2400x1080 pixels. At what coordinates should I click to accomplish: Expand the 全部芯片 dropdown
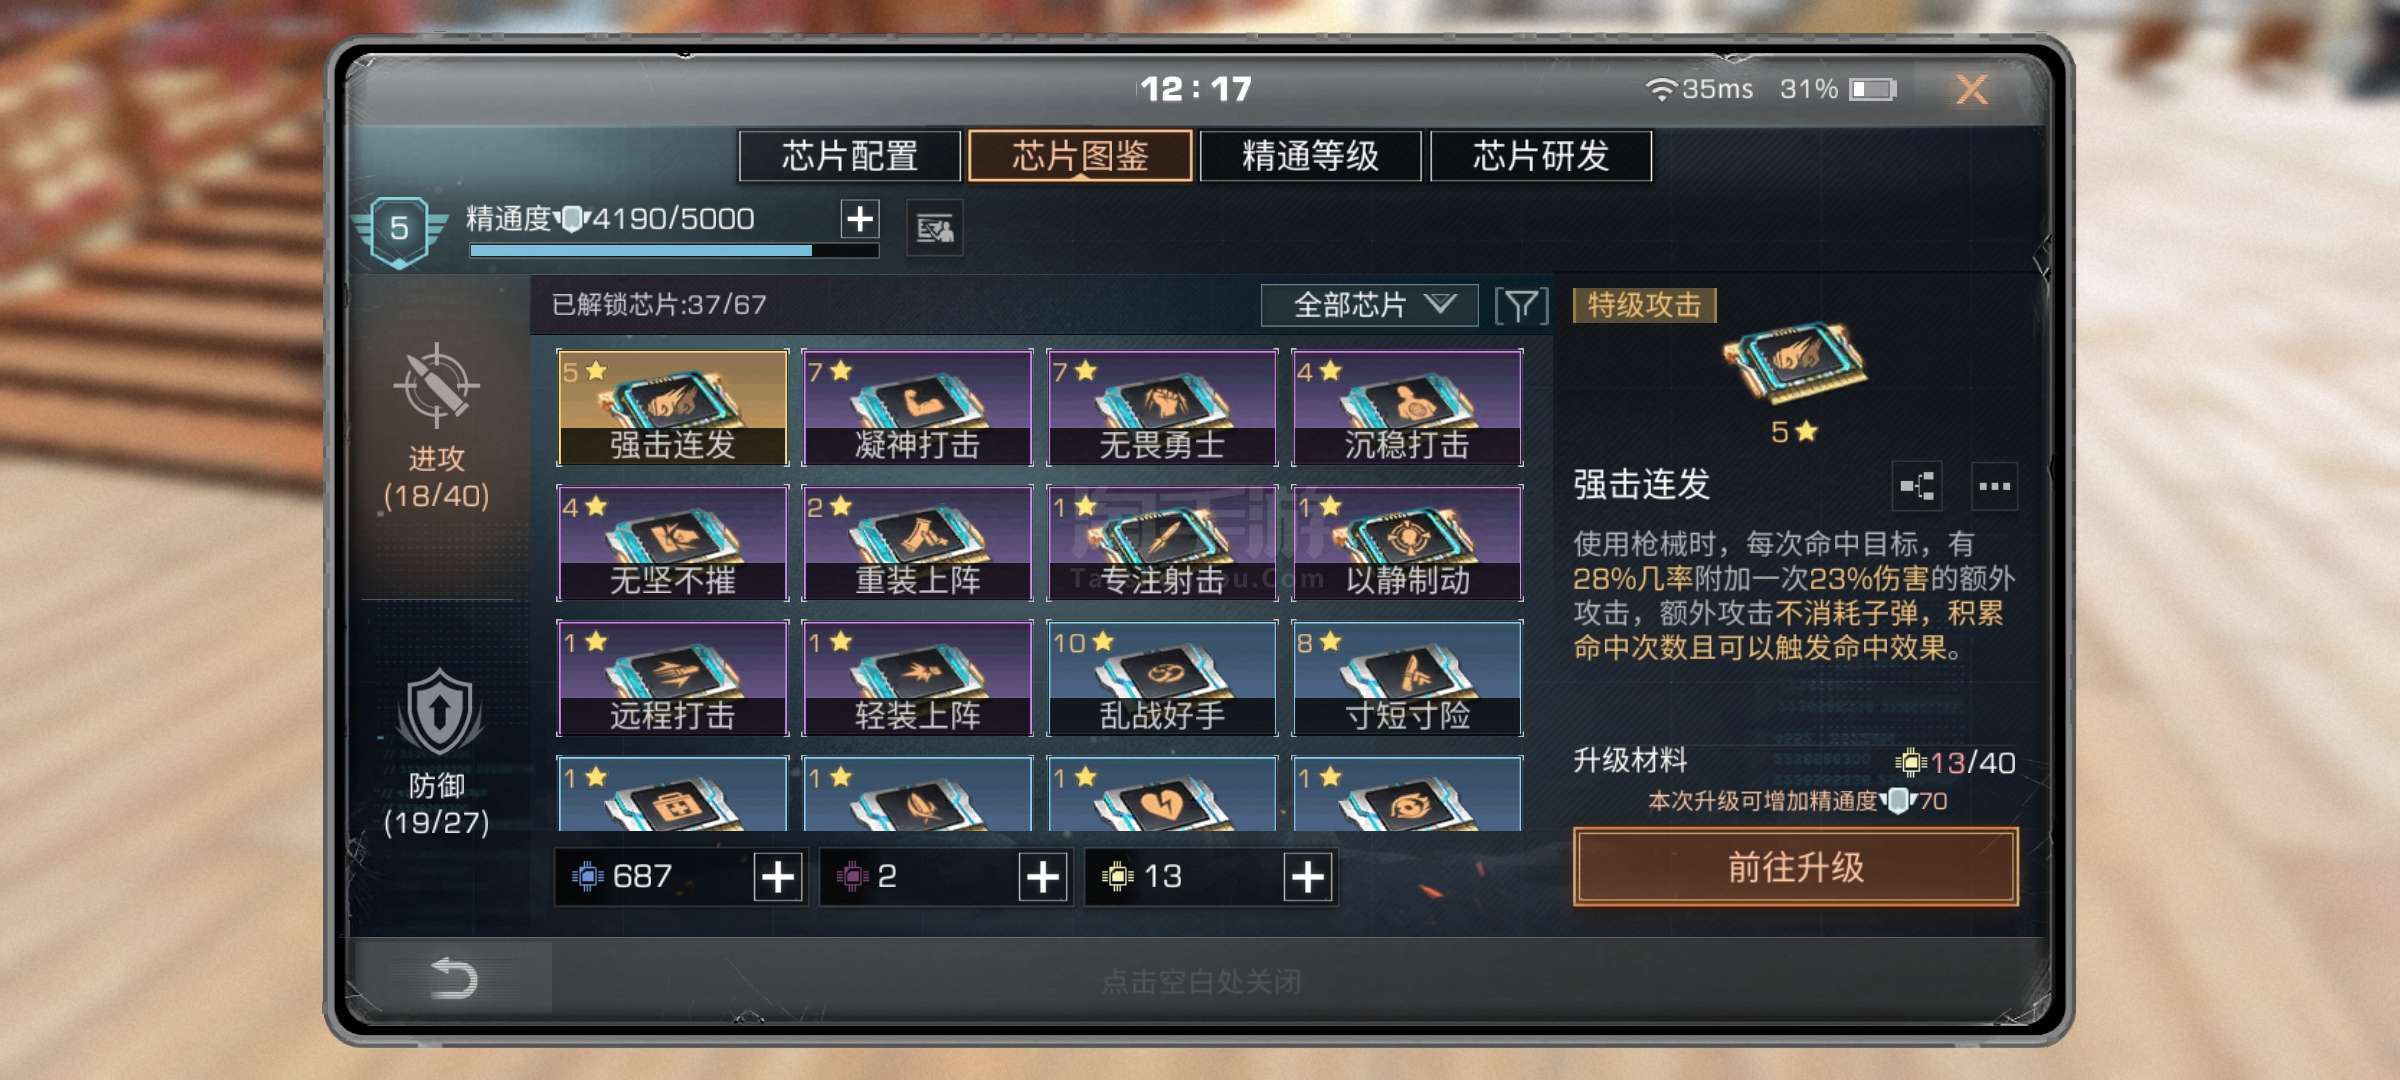coord(1369,305)
